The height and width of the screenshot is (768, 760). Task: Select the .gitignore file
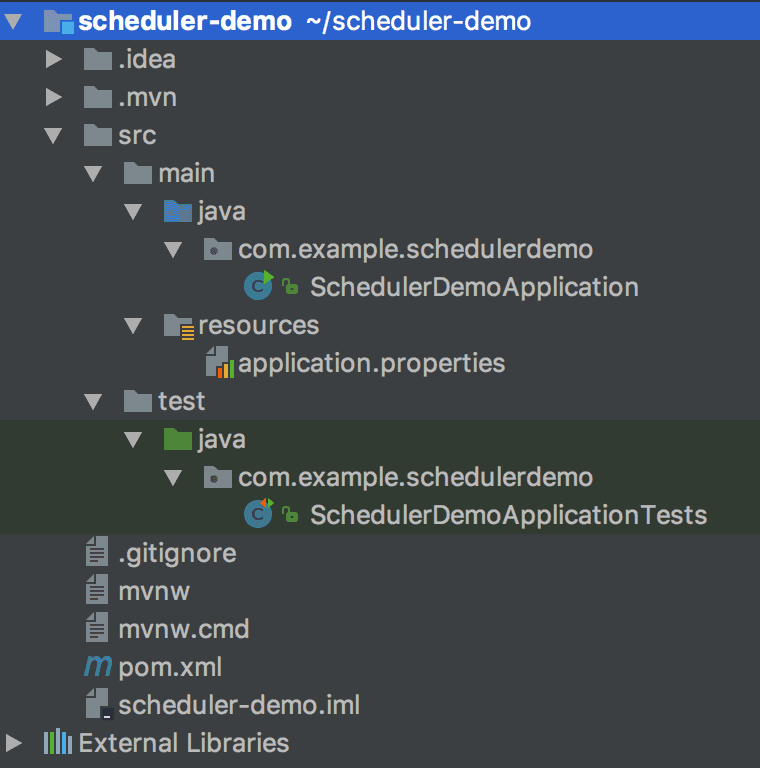click(x=177, y=553)
